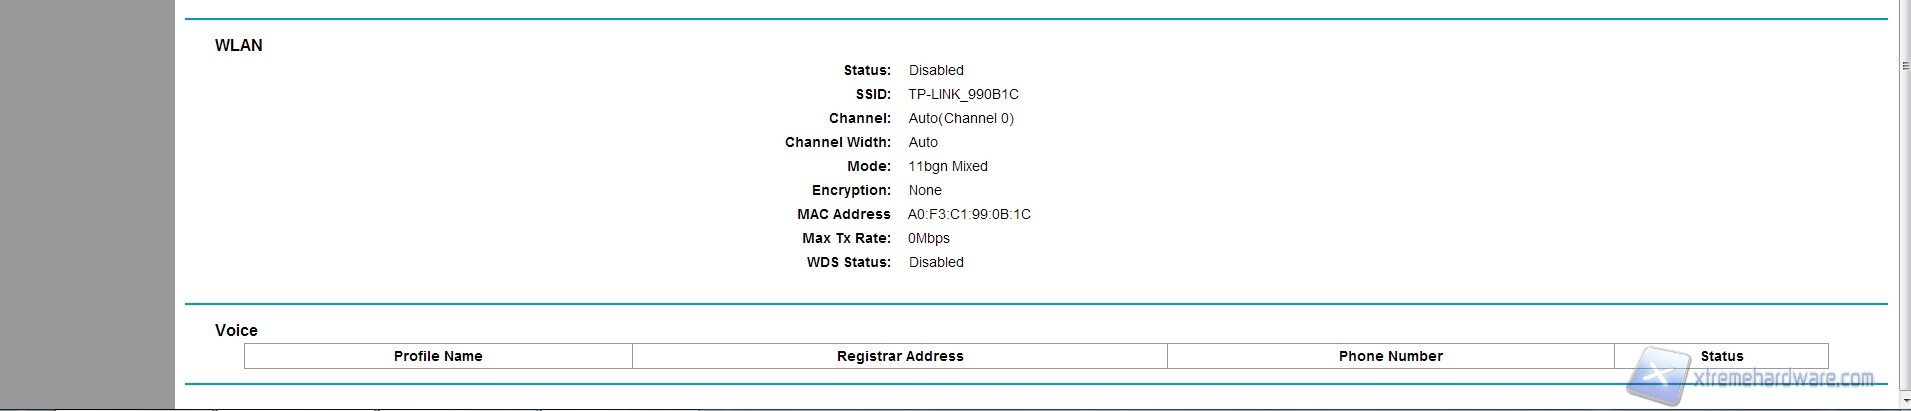Click the Voice section heading

point(236,331)
